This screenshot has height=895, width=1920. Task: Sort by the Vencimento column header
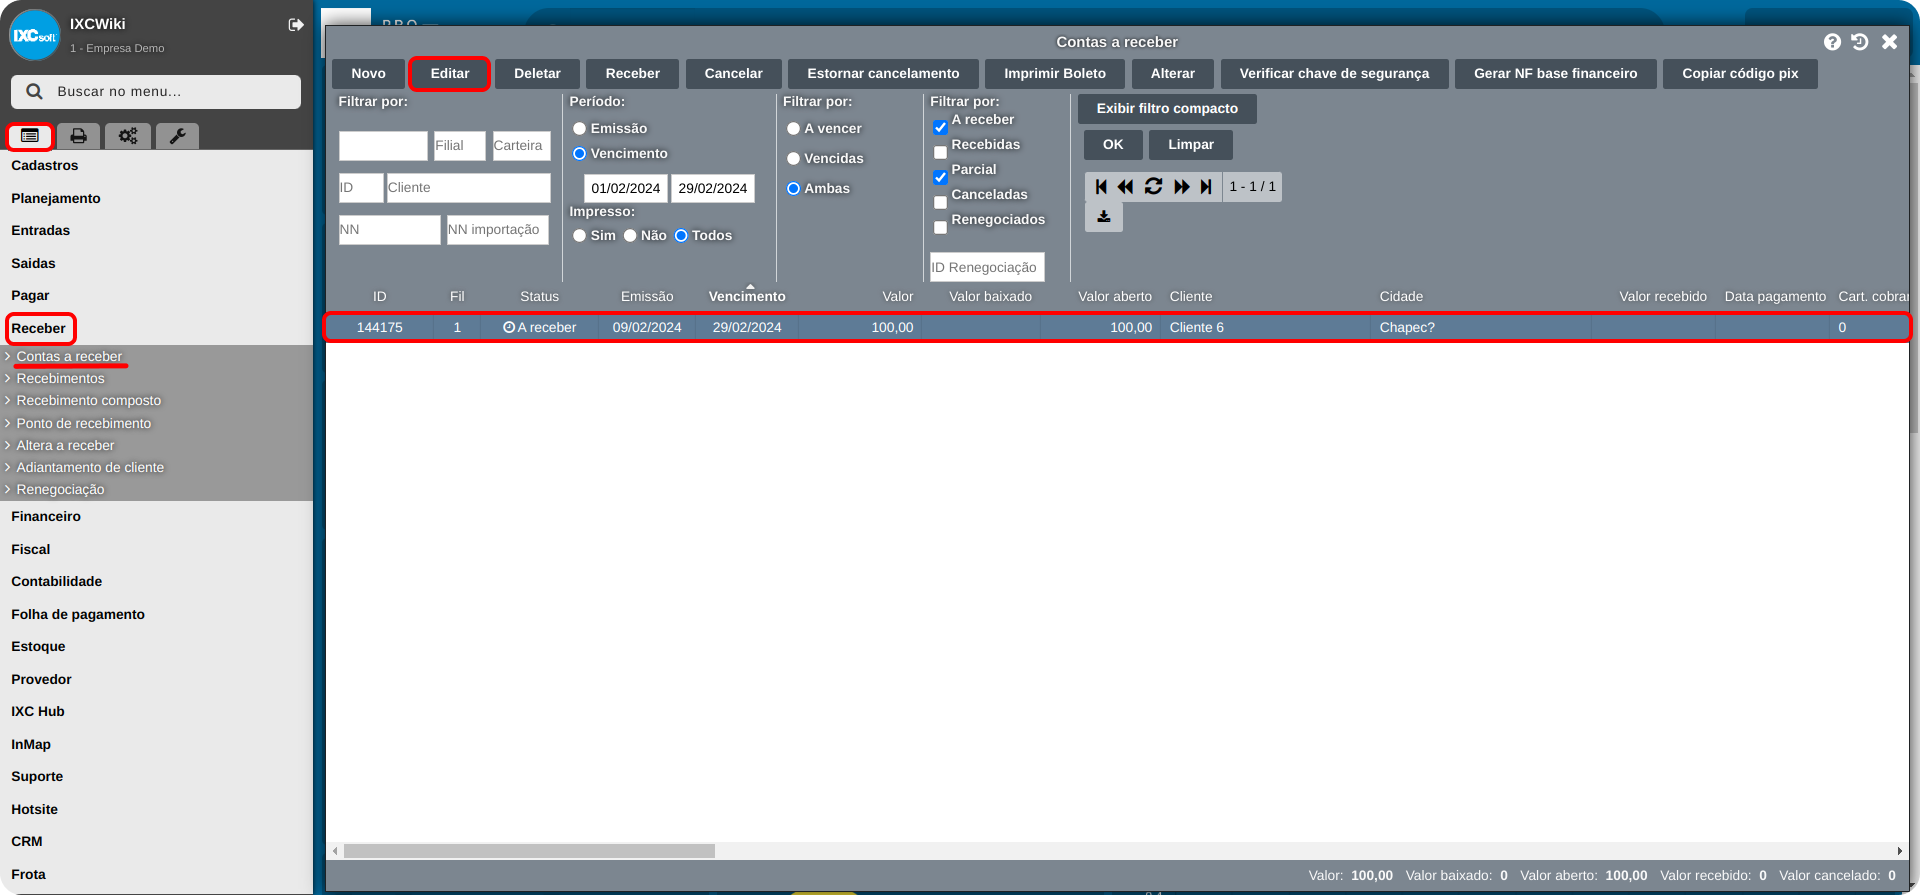[747, 297]
